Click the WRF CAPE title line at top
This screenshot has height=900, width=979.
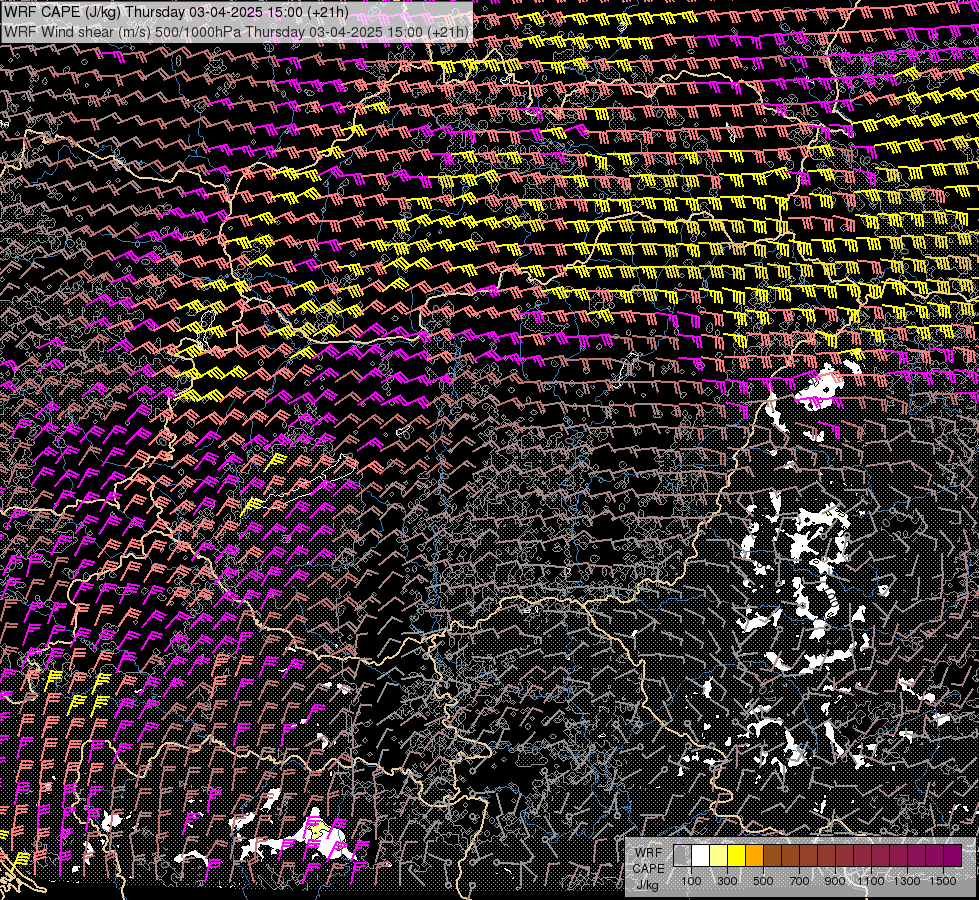tap(177, 12)
